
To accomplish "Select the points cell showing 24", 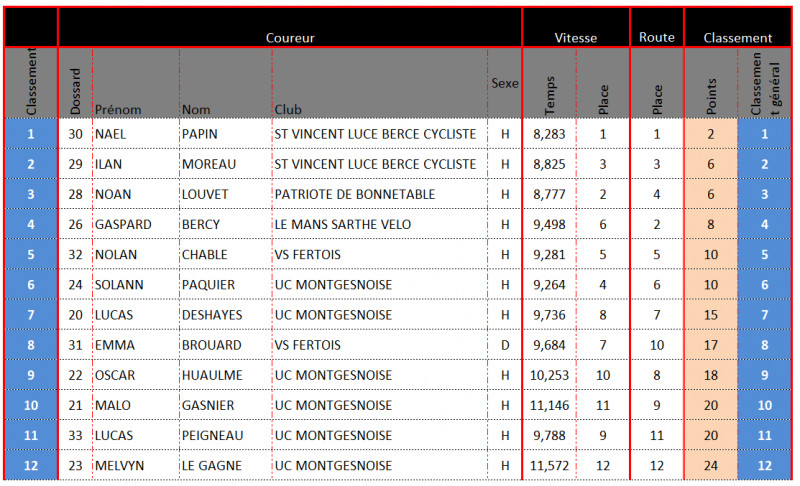I will pyautogui.click(x=711, y=465).
